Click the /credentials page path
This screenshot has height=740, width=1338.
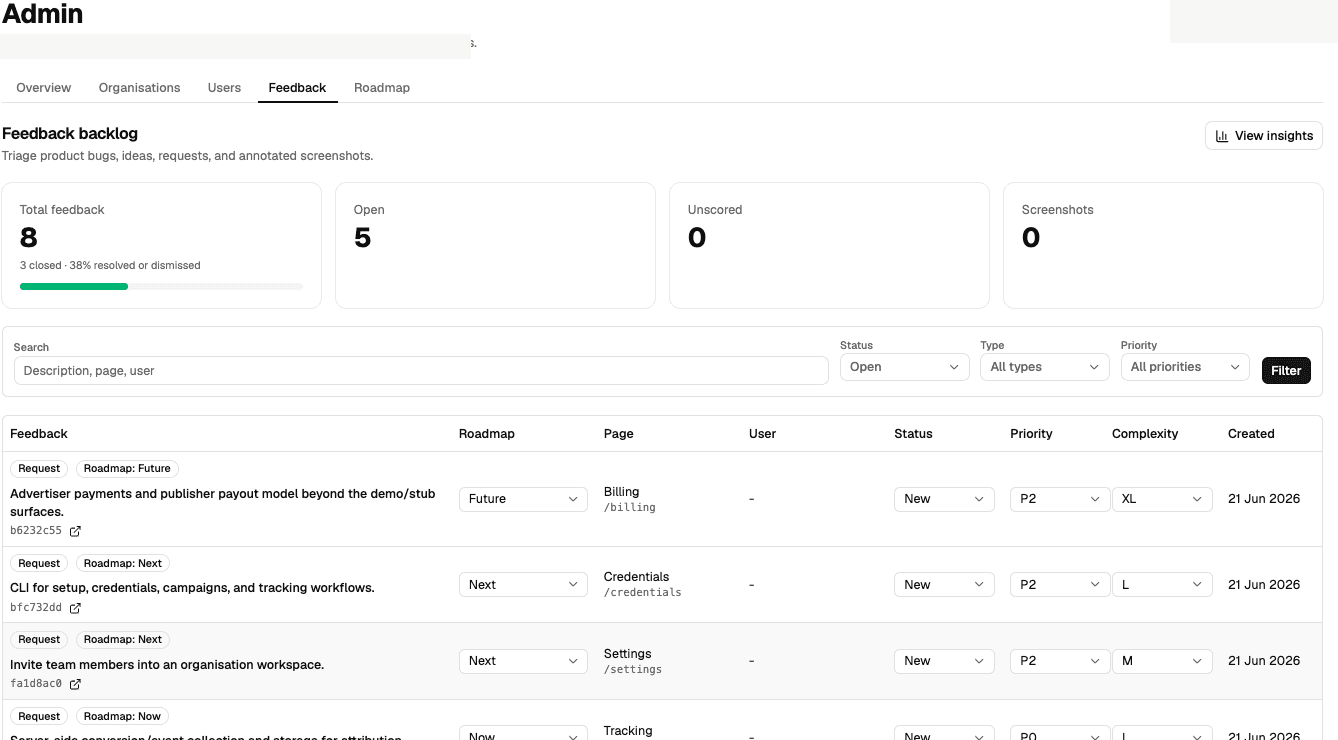[643, 593]
